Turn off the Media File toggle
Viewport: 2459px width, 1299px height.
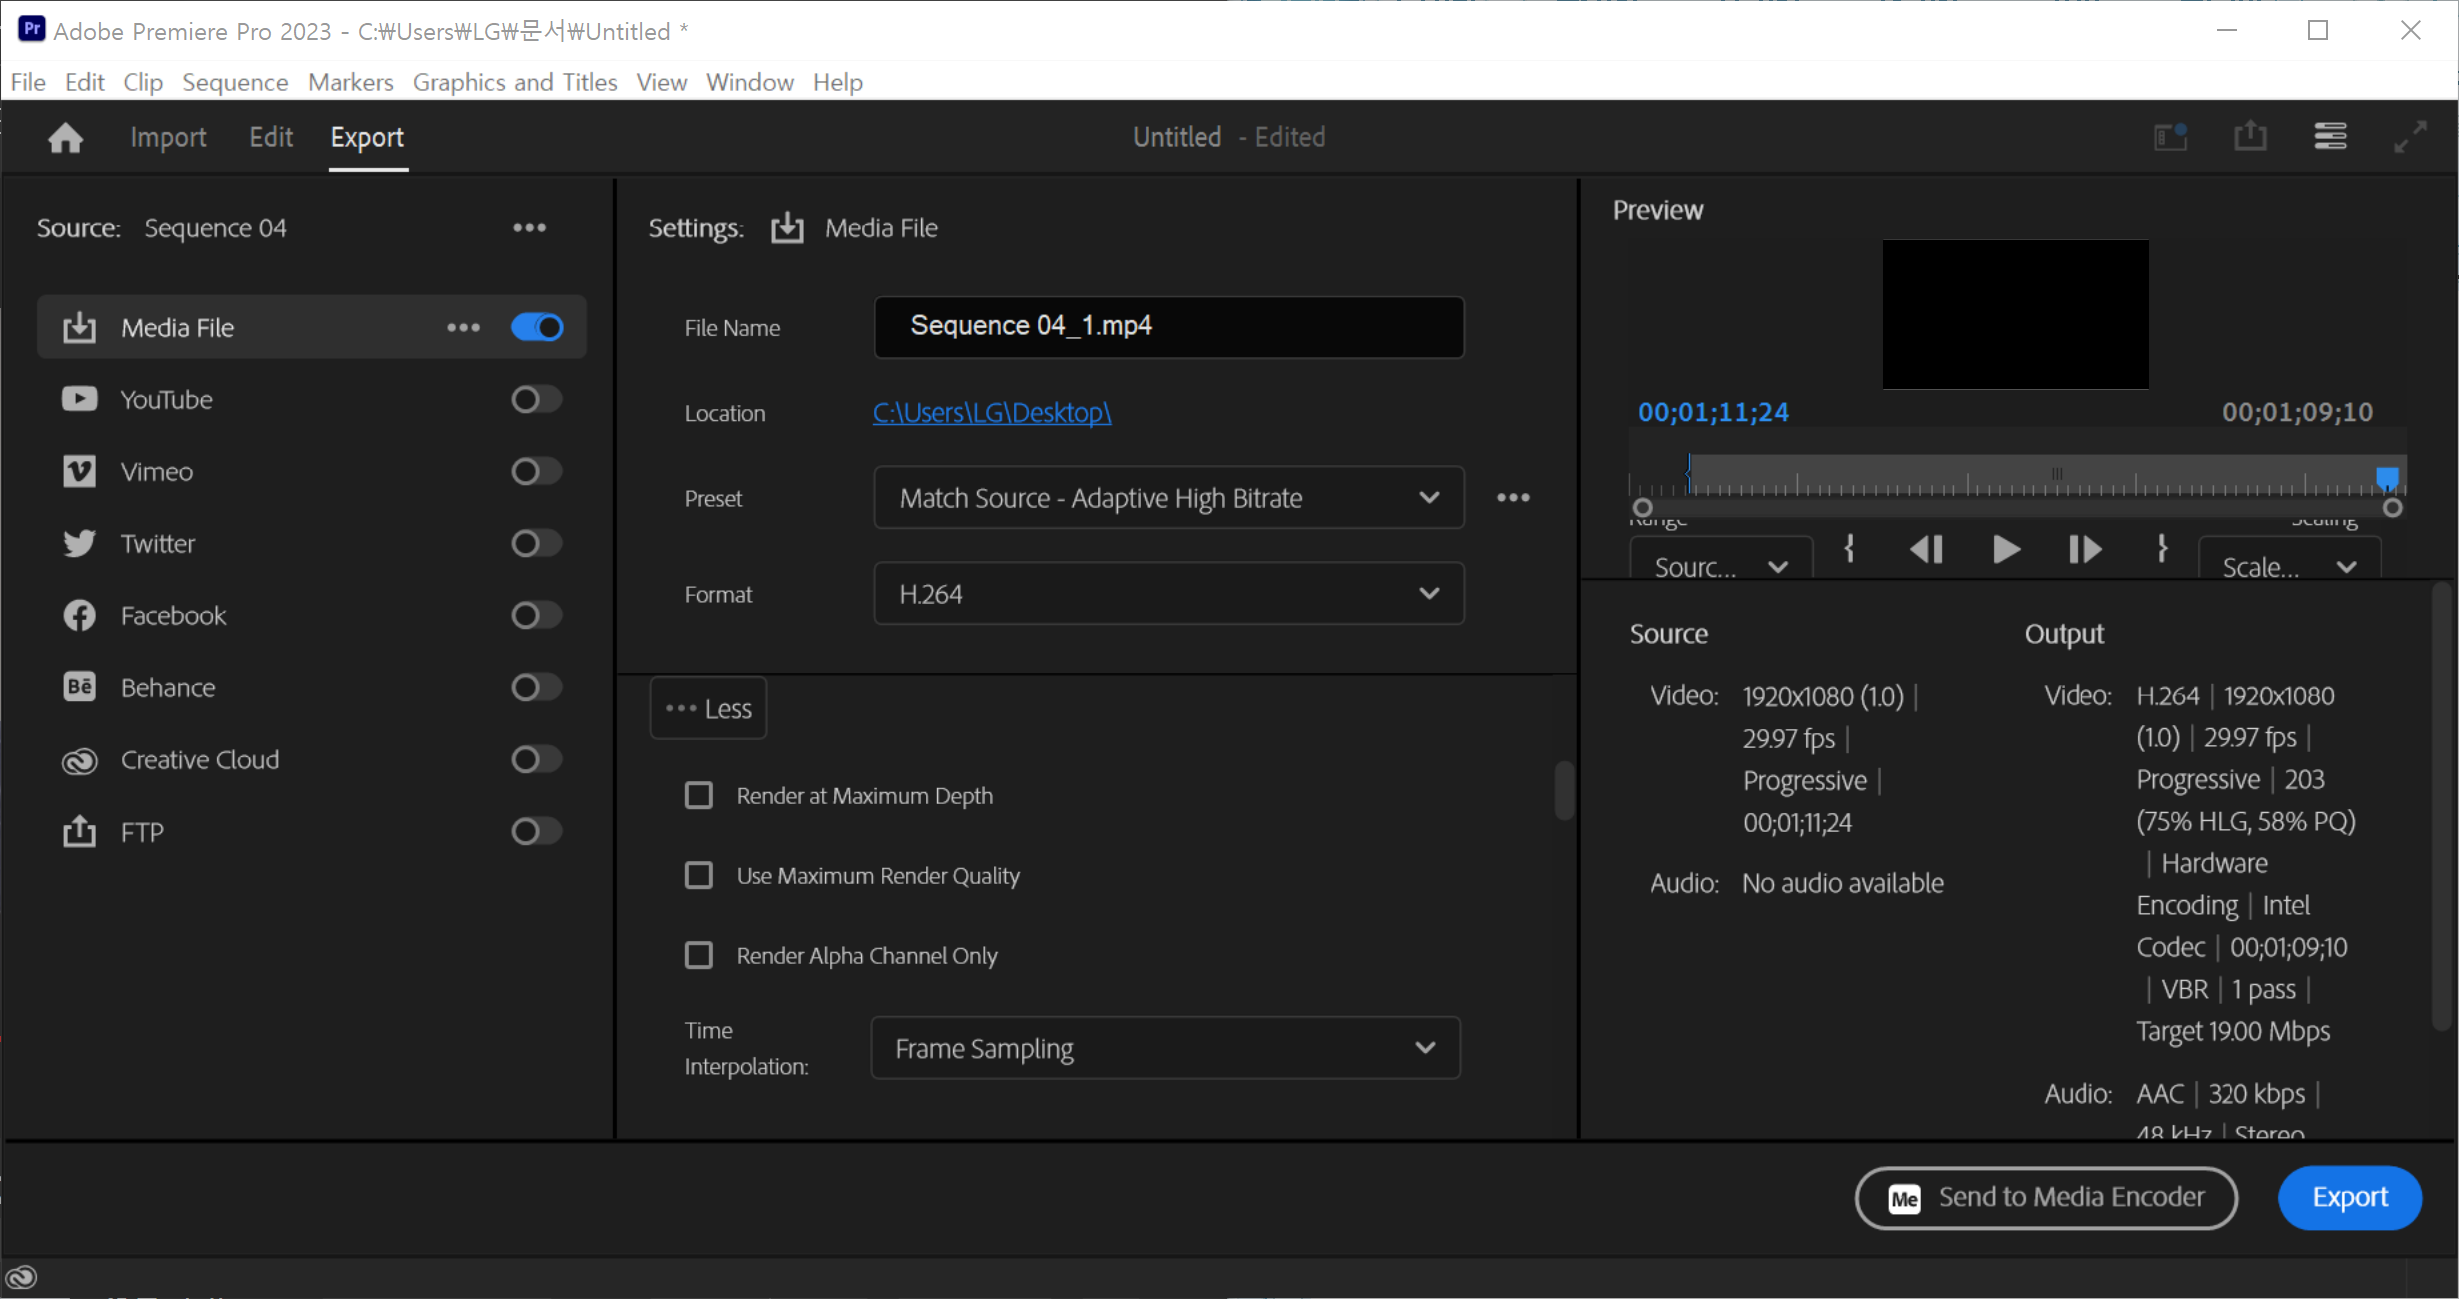click(536, 327)
